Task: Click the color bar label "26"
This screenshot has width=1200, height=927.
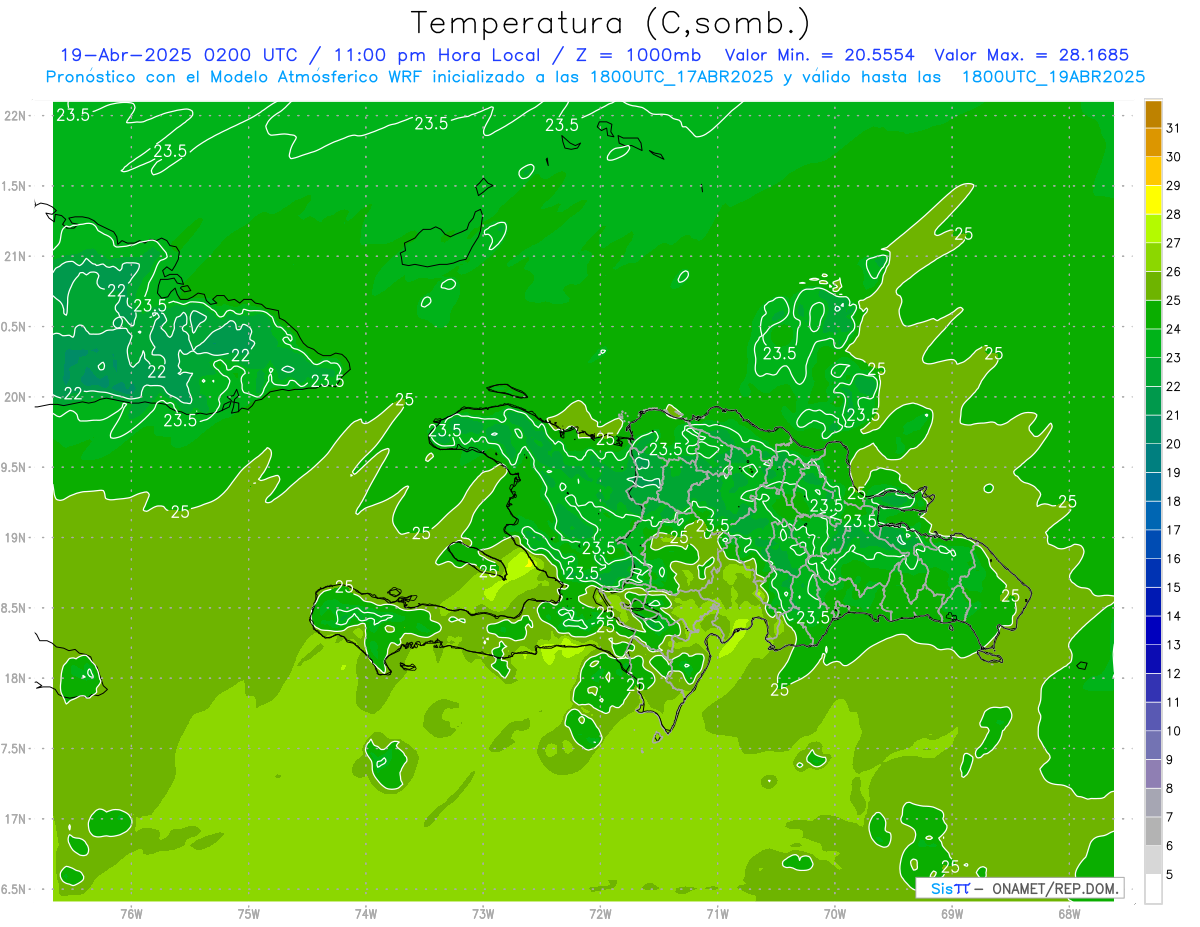Action: tap(1174, 271)
